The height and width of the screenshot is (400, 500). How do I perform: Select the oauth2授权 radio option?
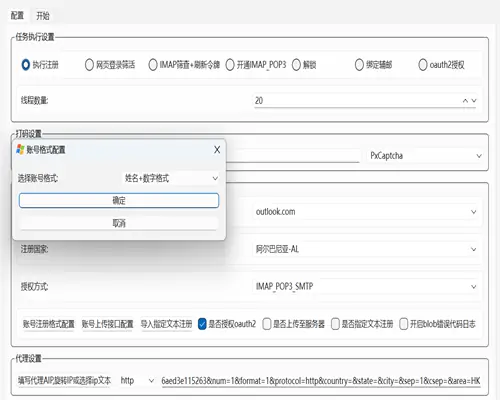click(x=441, y=65)
